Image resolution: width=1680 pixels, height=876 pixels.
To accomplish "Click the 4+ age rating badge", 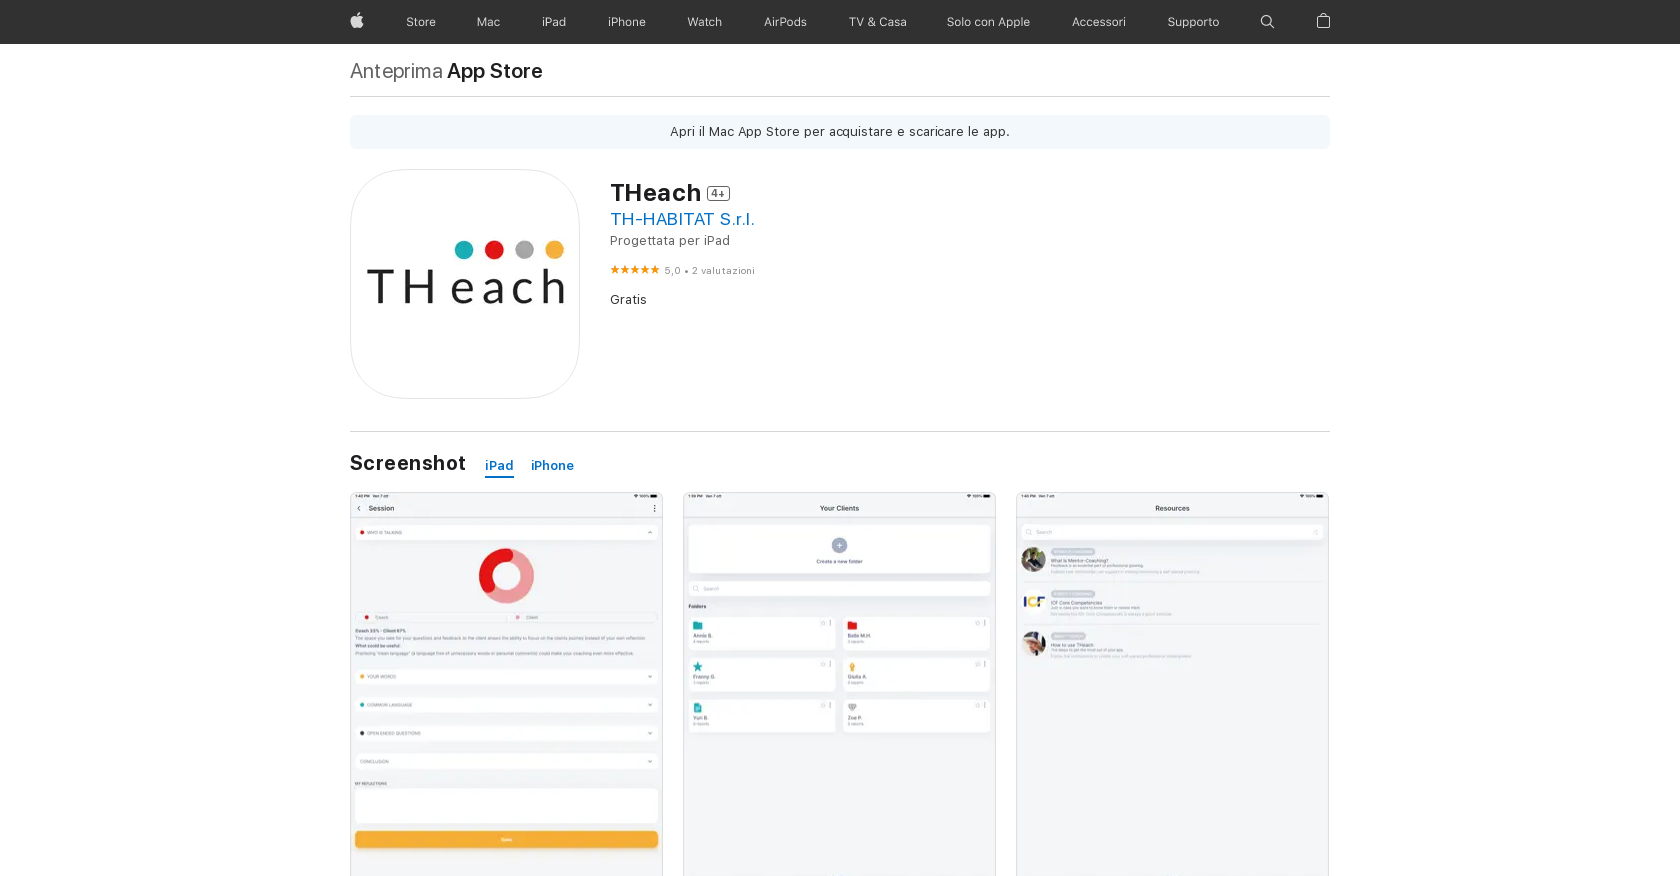I will point(718,194).
